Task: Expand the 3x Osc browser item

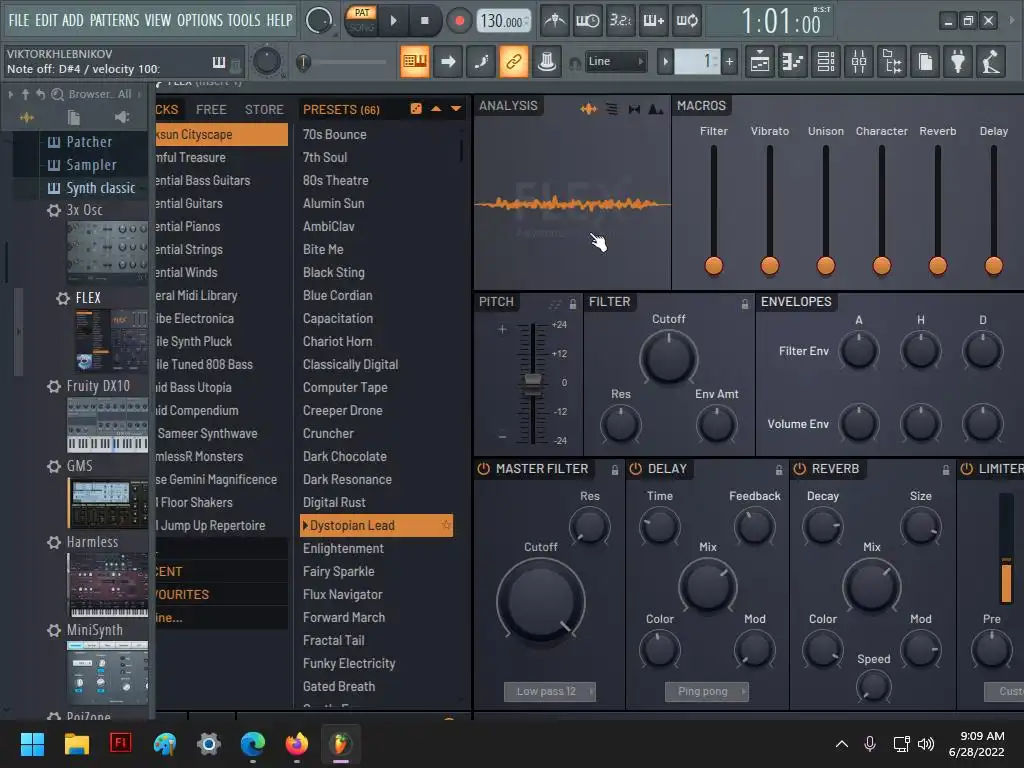Action: tap(54, 210)
